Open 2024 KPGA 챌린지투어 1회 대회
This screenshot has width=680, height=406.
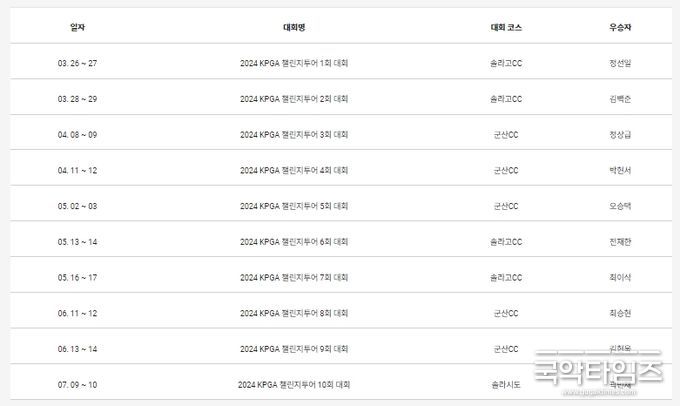[x=294, y=63]
